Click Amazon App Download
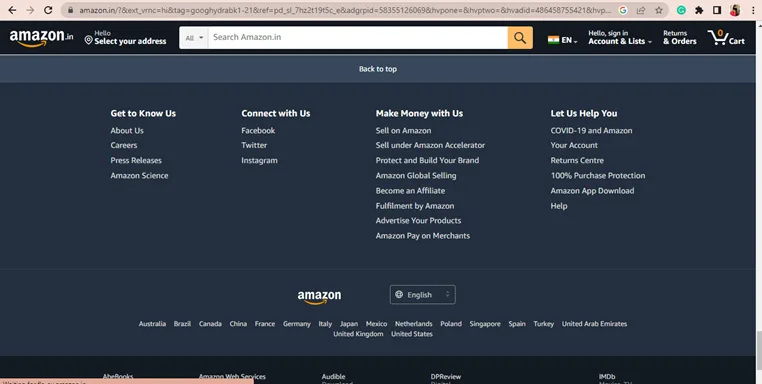Screen dimensions: 762x384 pos(592,191)
